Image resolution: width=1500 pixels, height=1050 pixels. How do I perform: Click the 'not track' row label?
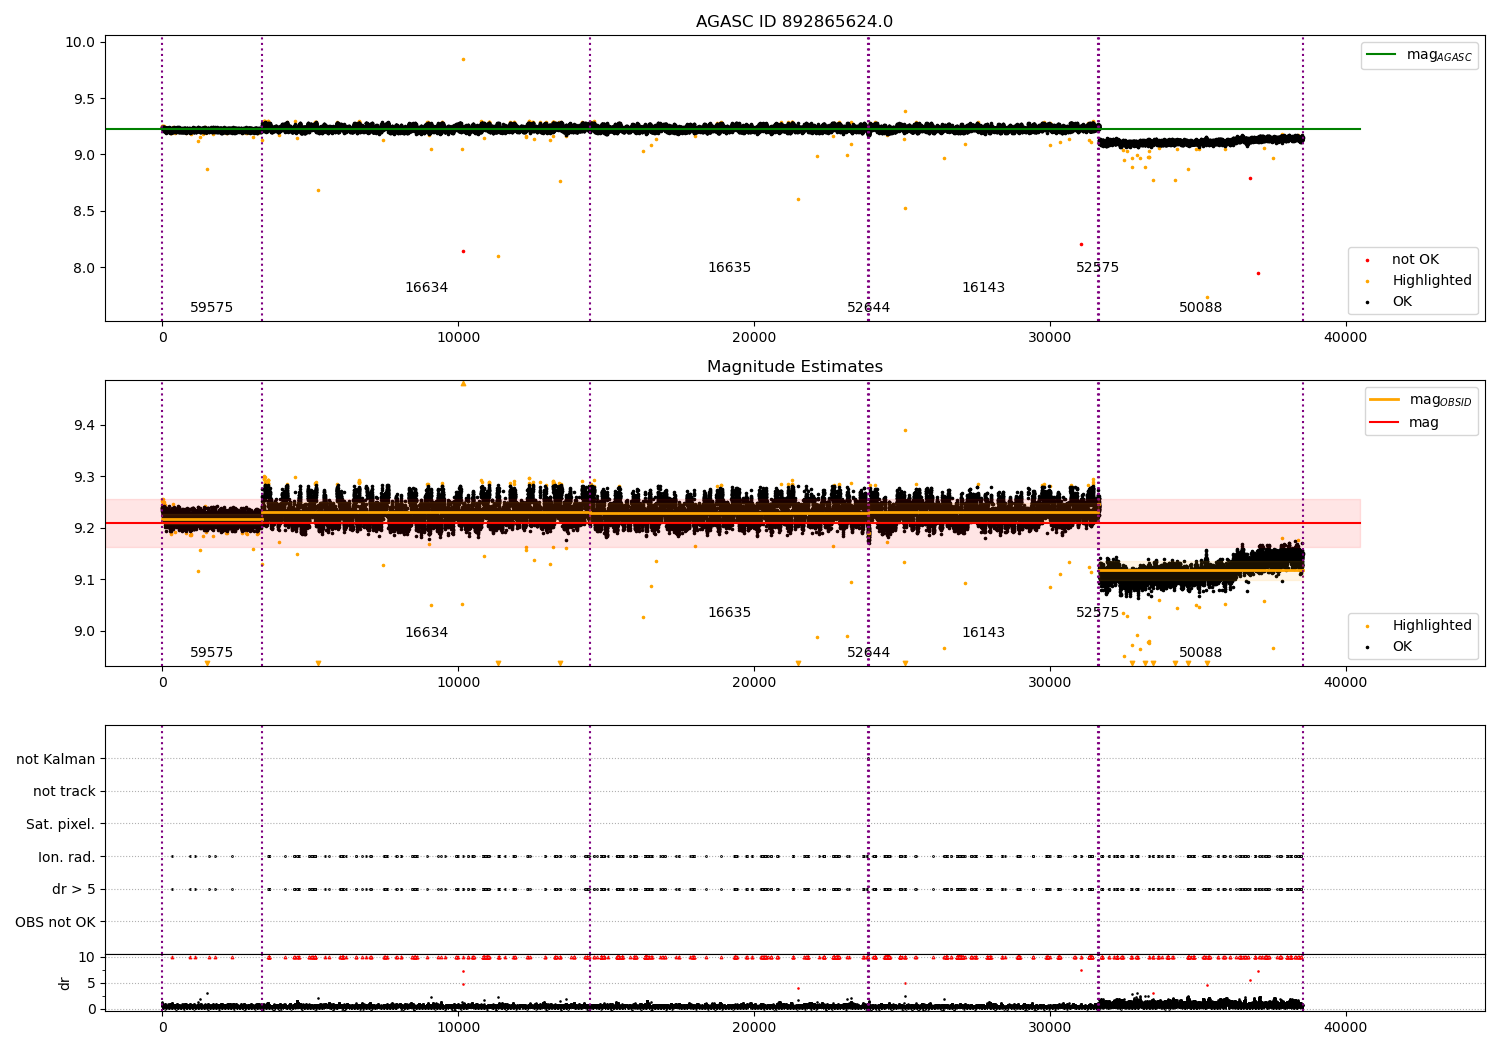pyautogui.click(x=64, y=792)
